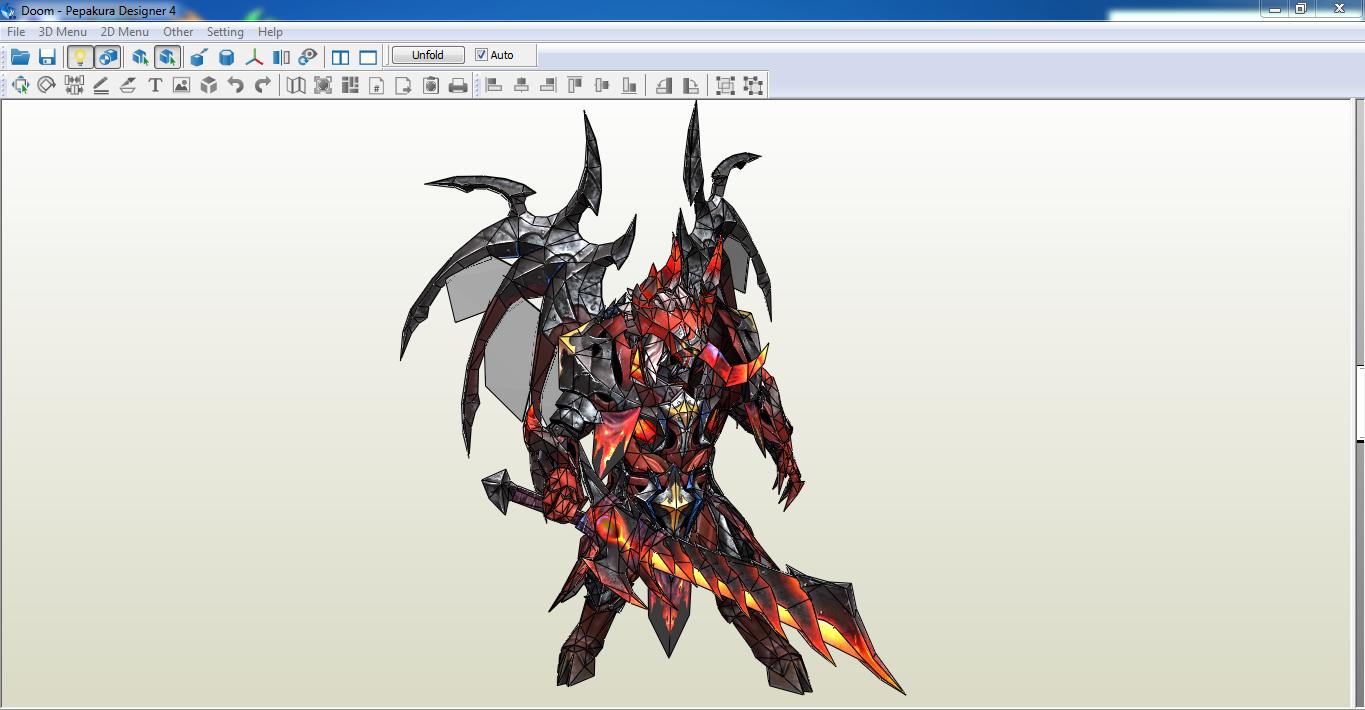Select the text T tool

[154, 86]
